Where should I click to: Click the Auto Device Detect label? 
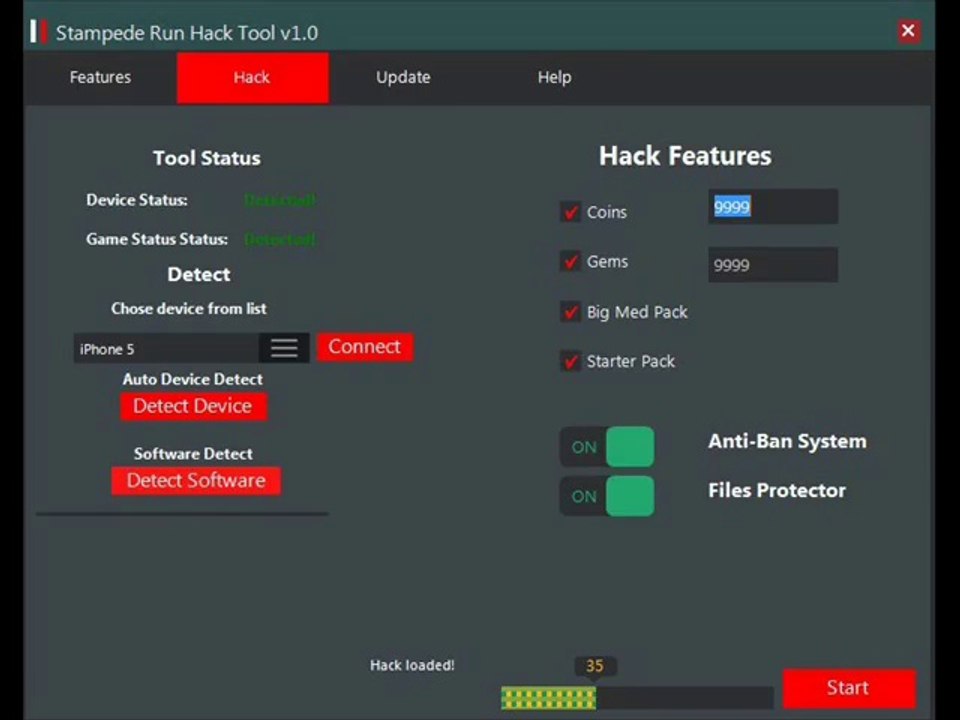[193, 380]
